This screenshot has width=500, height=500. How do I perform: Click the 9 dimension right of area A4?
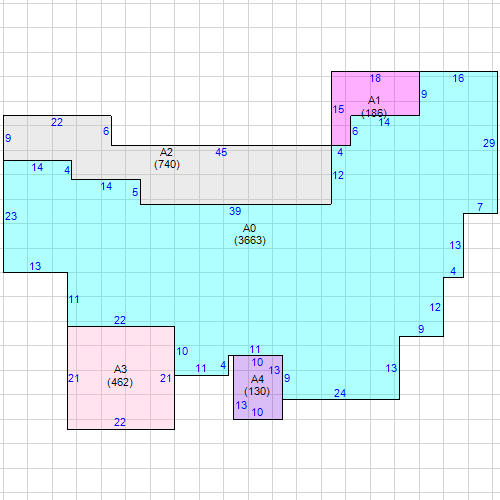click(x=287, y=378)
